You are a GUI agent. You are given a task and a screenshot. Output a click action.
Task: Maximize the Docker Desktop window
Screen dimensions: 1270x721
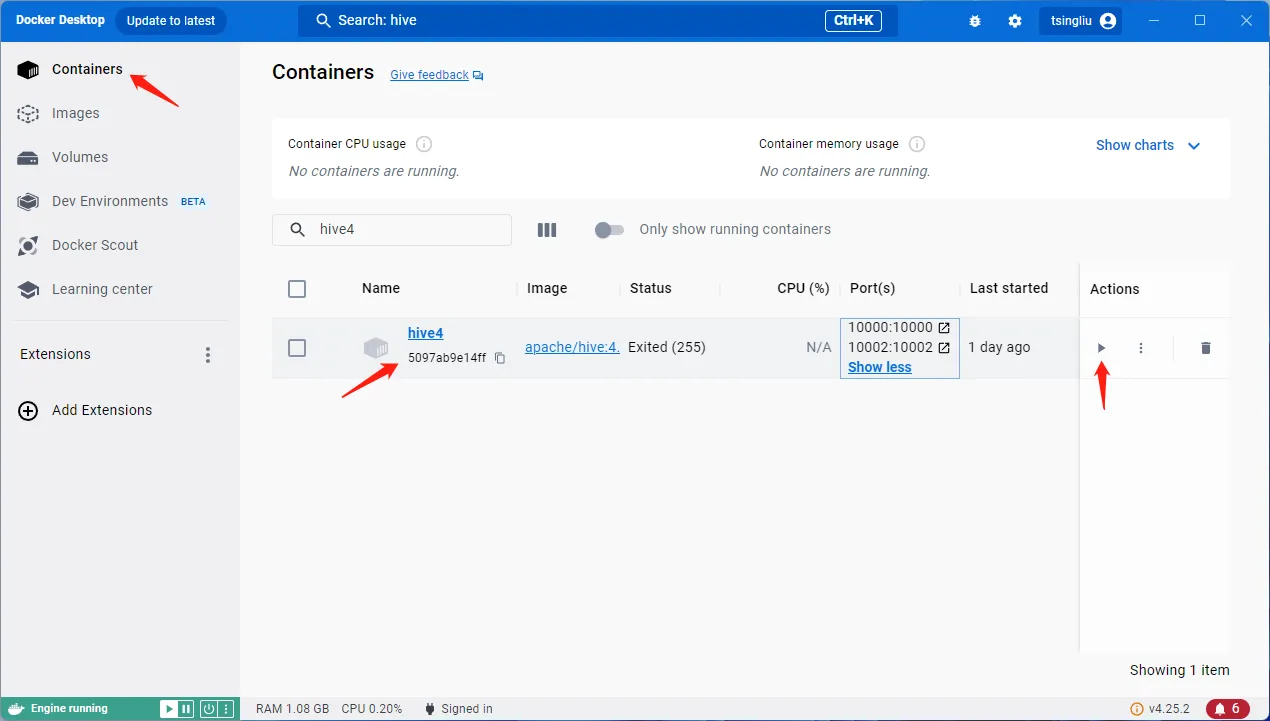1200,20
